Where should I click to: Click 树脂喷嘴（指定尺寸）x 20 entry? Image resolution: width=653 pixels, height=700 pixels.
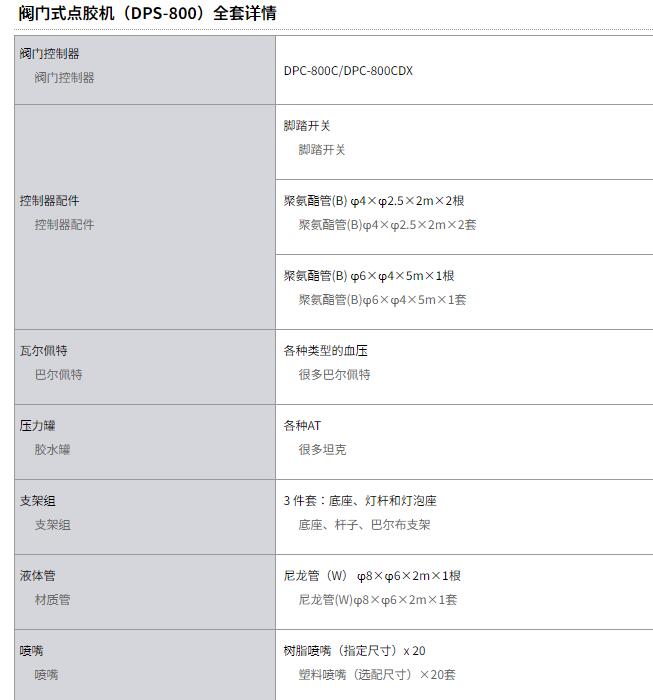[x=354, y=651]
